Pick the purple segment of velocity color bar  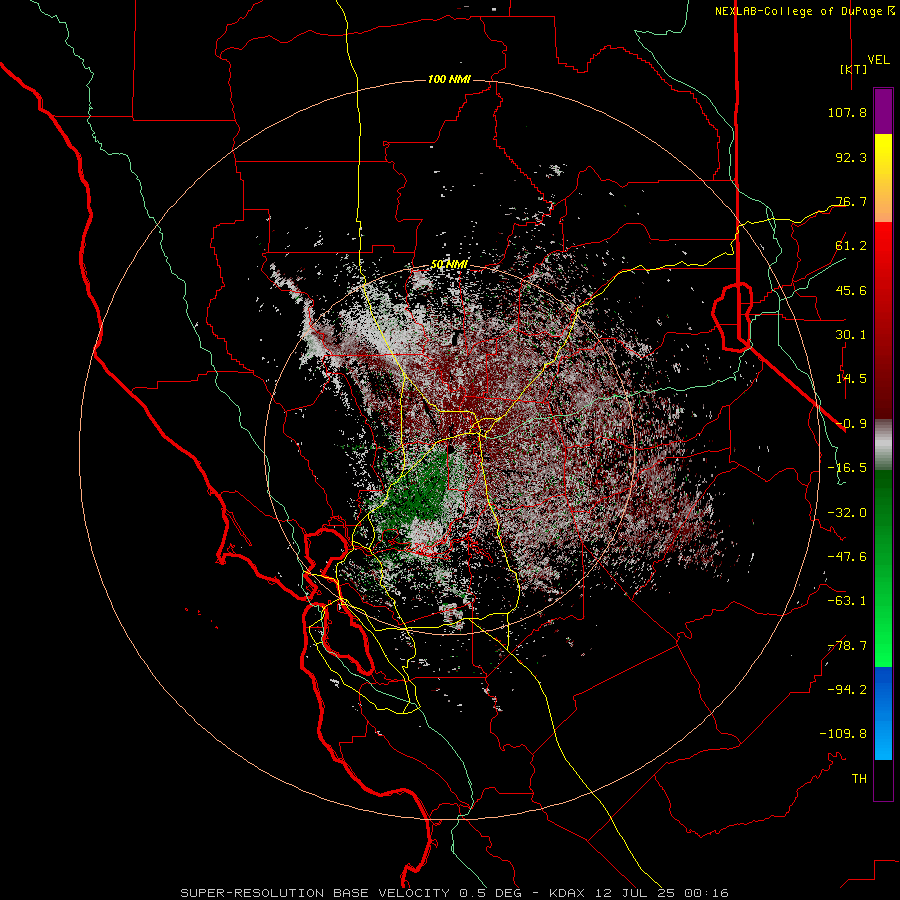(883, 112)
